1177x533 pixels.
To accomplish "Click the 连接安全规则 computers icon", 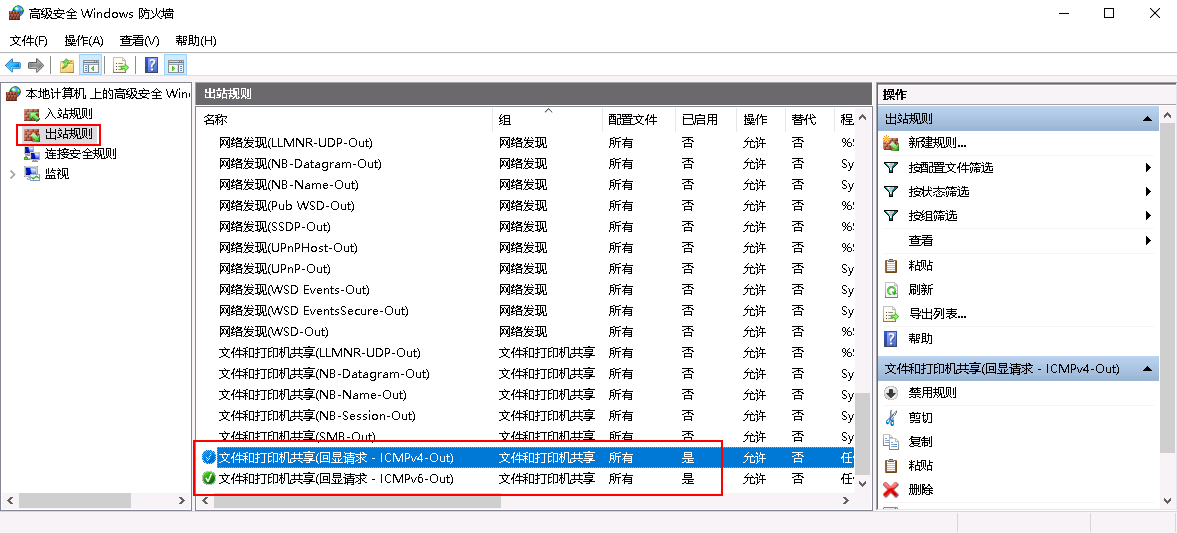I will [32, 154].
